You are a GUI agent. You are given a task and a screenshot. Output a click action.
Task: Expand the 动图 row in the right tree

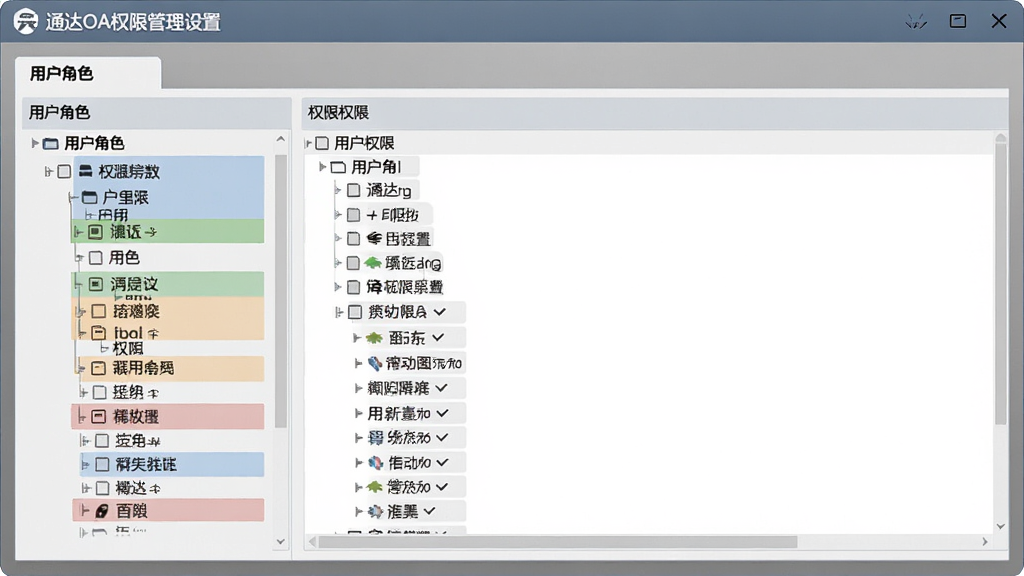[x=358, y=363]
